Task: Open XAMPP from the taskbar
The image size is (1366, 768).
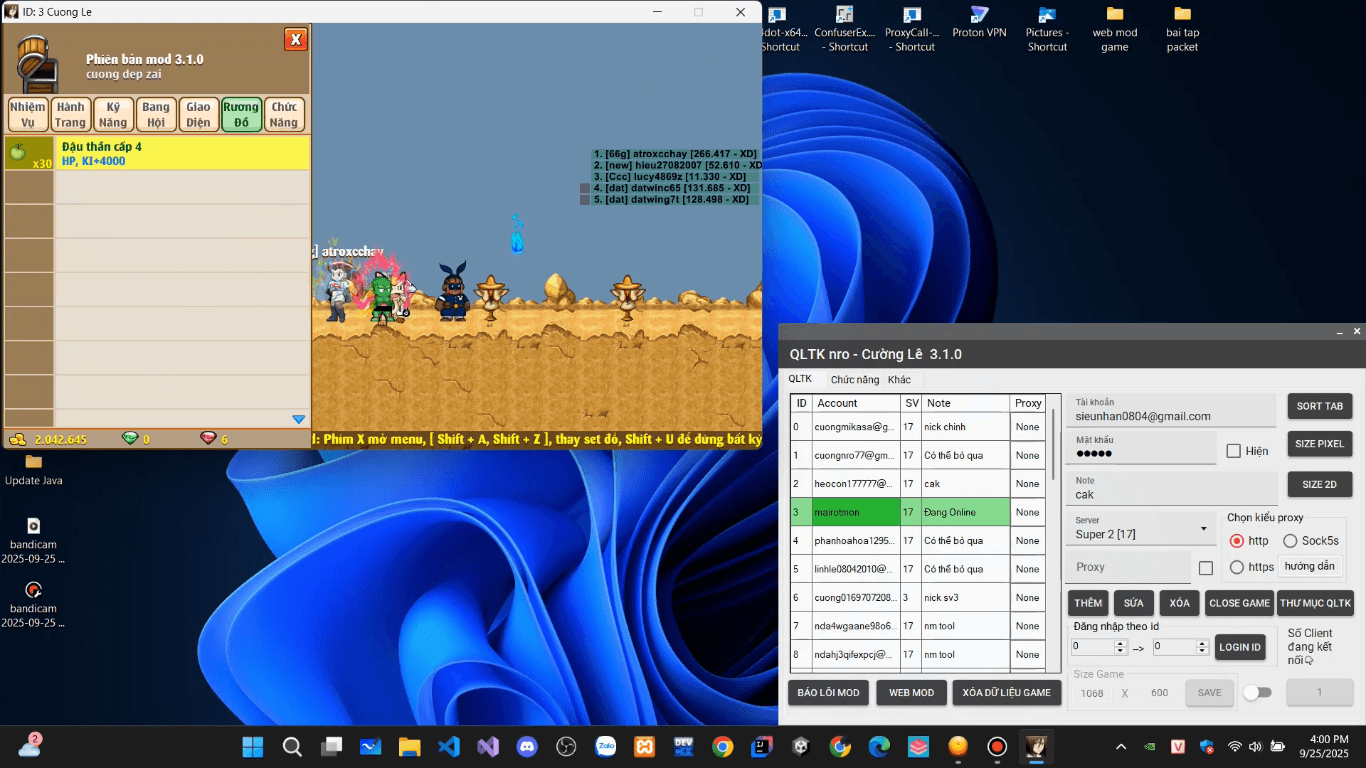Action: [644, 747]
